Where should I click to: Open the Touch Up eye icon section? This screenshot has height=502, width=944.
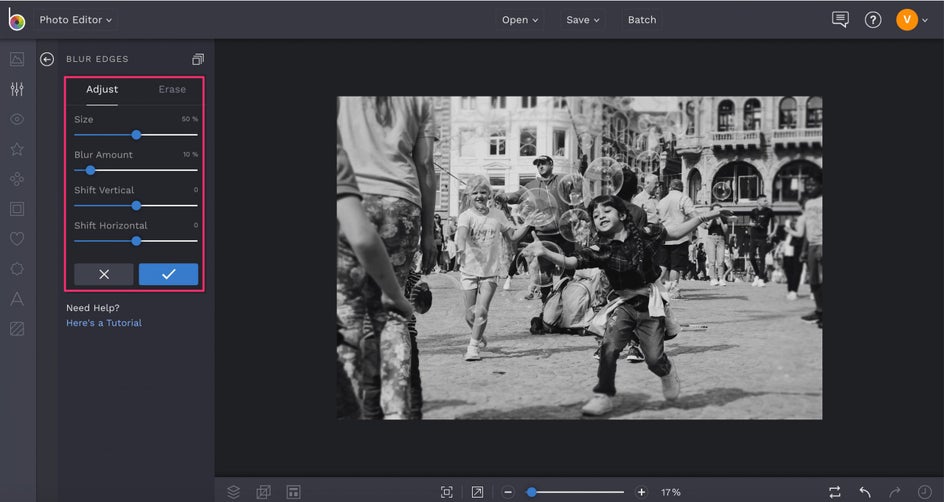pos(17,119)
